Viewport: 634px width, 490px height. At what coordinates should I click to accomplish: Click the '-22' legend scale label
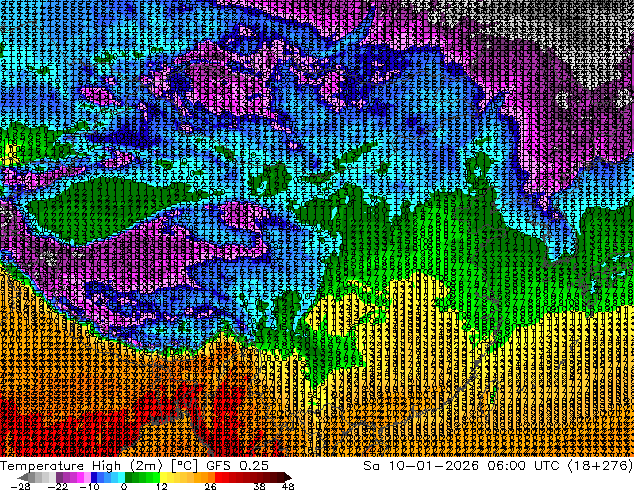click(58, 486)
